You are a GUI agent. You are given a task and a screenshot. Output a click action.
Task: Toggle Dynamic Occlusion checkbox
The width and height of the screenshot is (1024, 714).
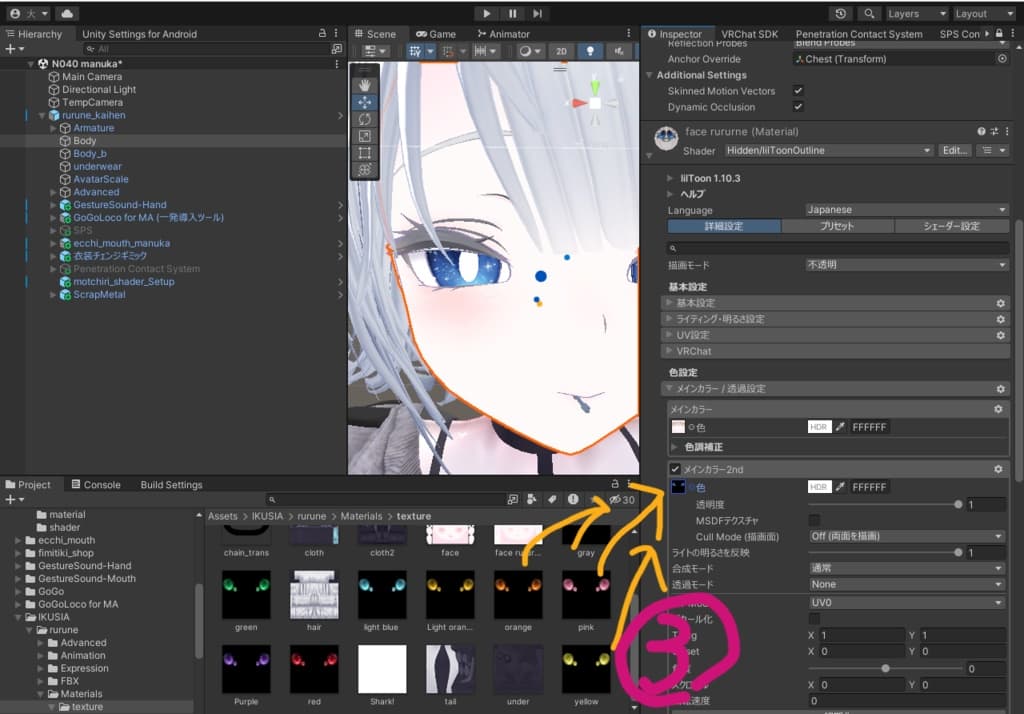[798, 106]
